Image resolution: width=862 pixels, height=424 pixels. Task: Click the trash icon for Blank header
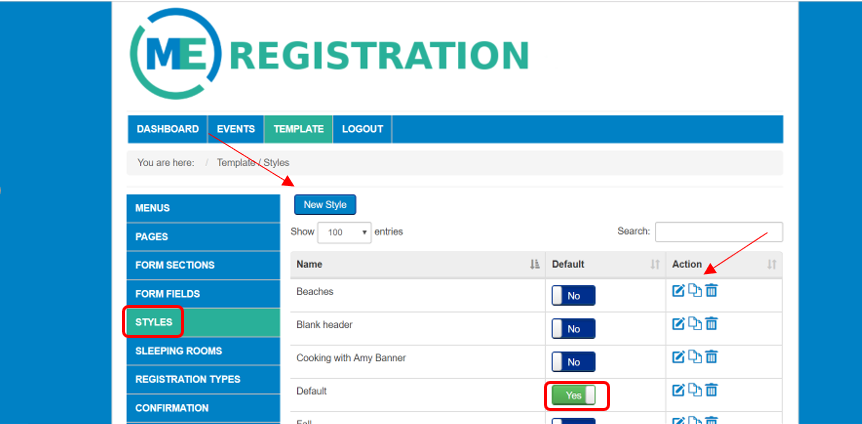tap(711, 323)
